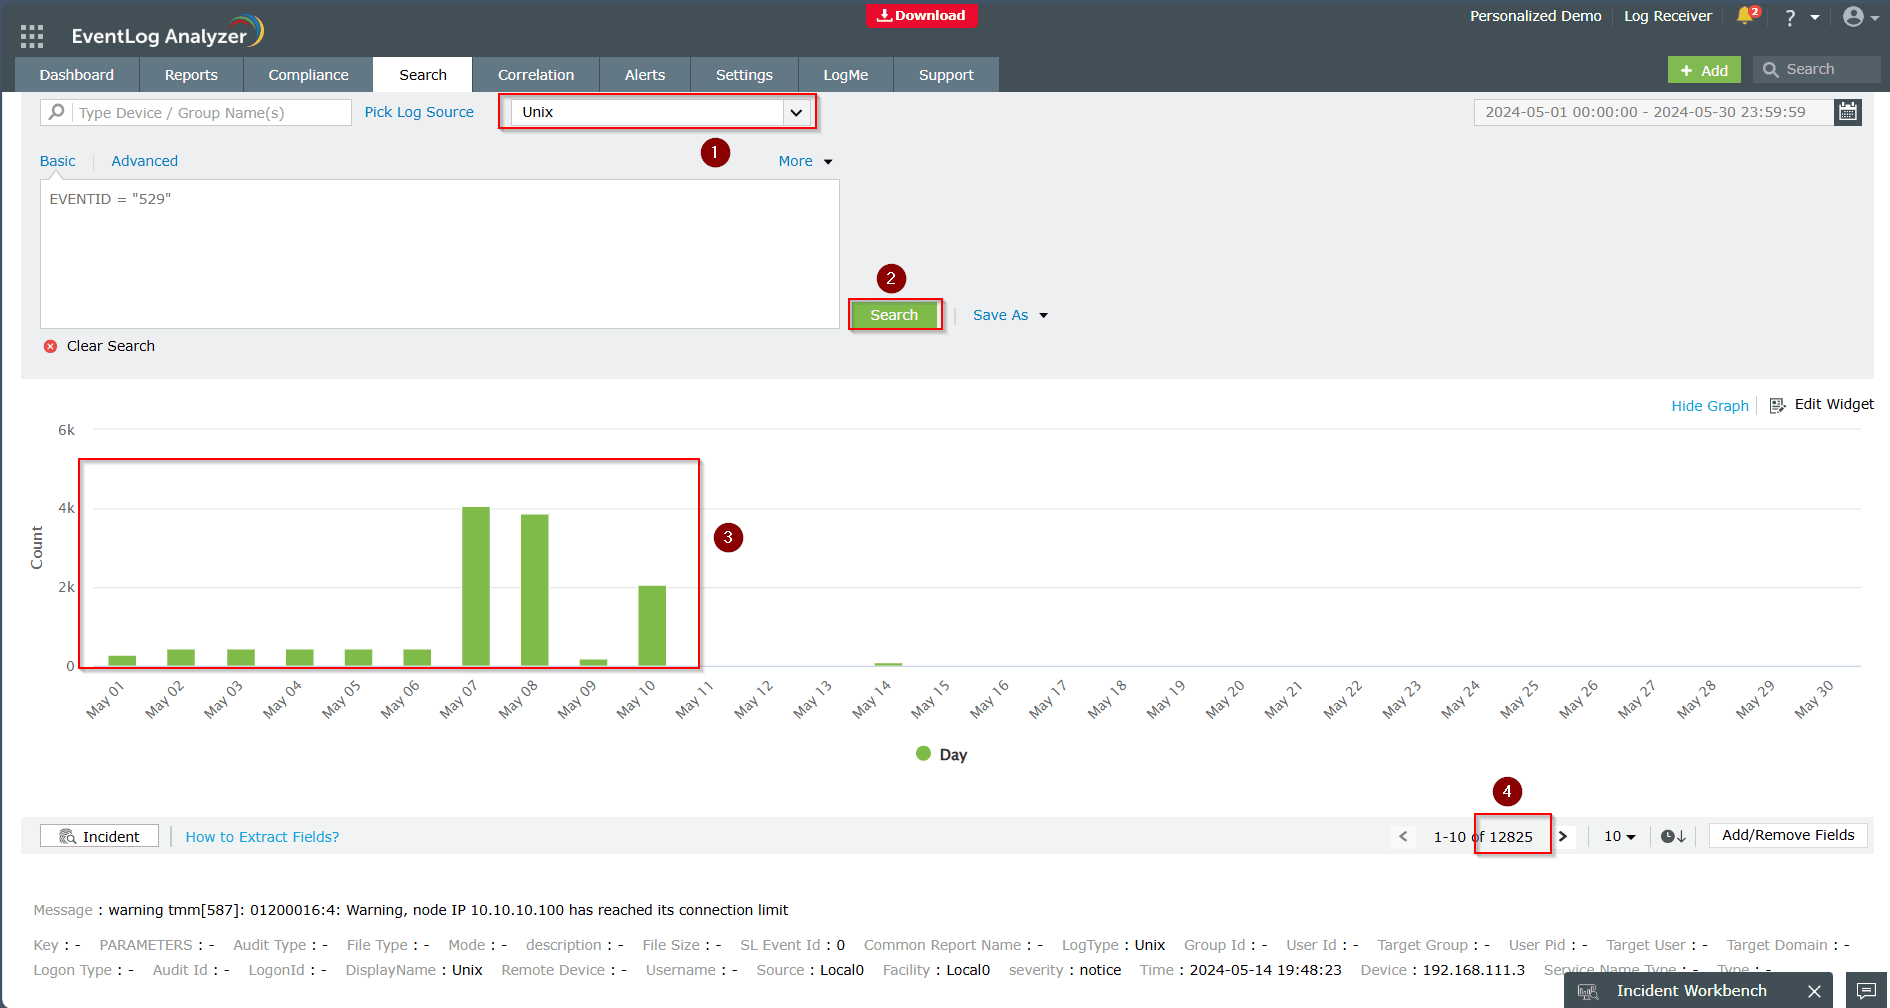
Task: Close the Incident Workbench panel
Action: [1814, 990]
